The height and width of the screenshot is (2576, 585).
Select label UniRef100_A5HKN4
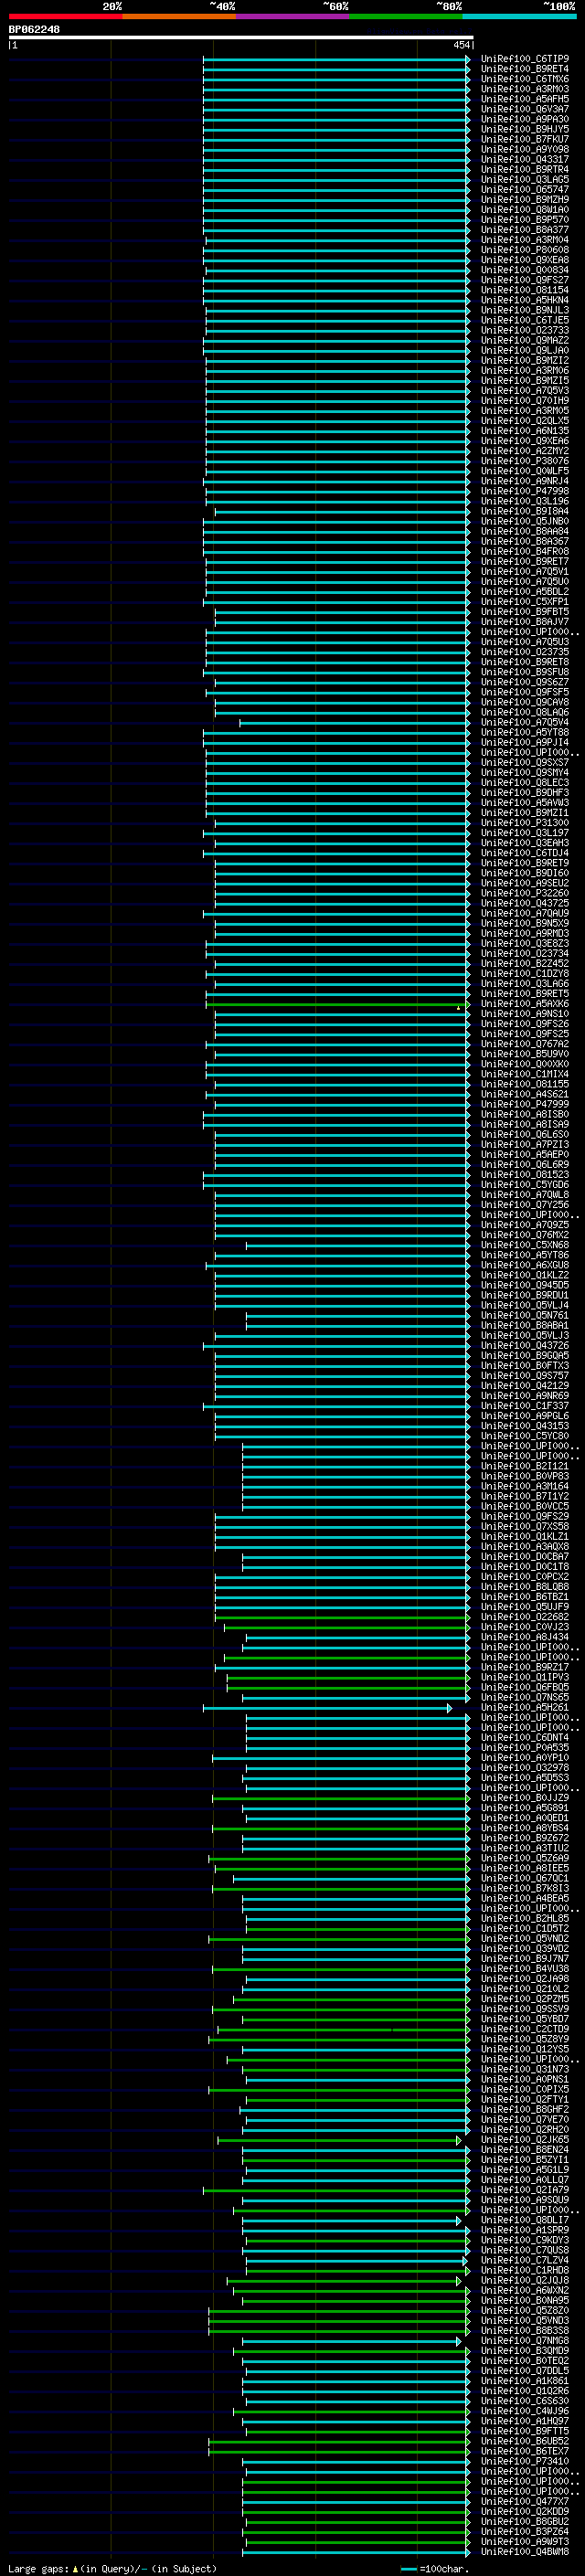tap(525, 300)
